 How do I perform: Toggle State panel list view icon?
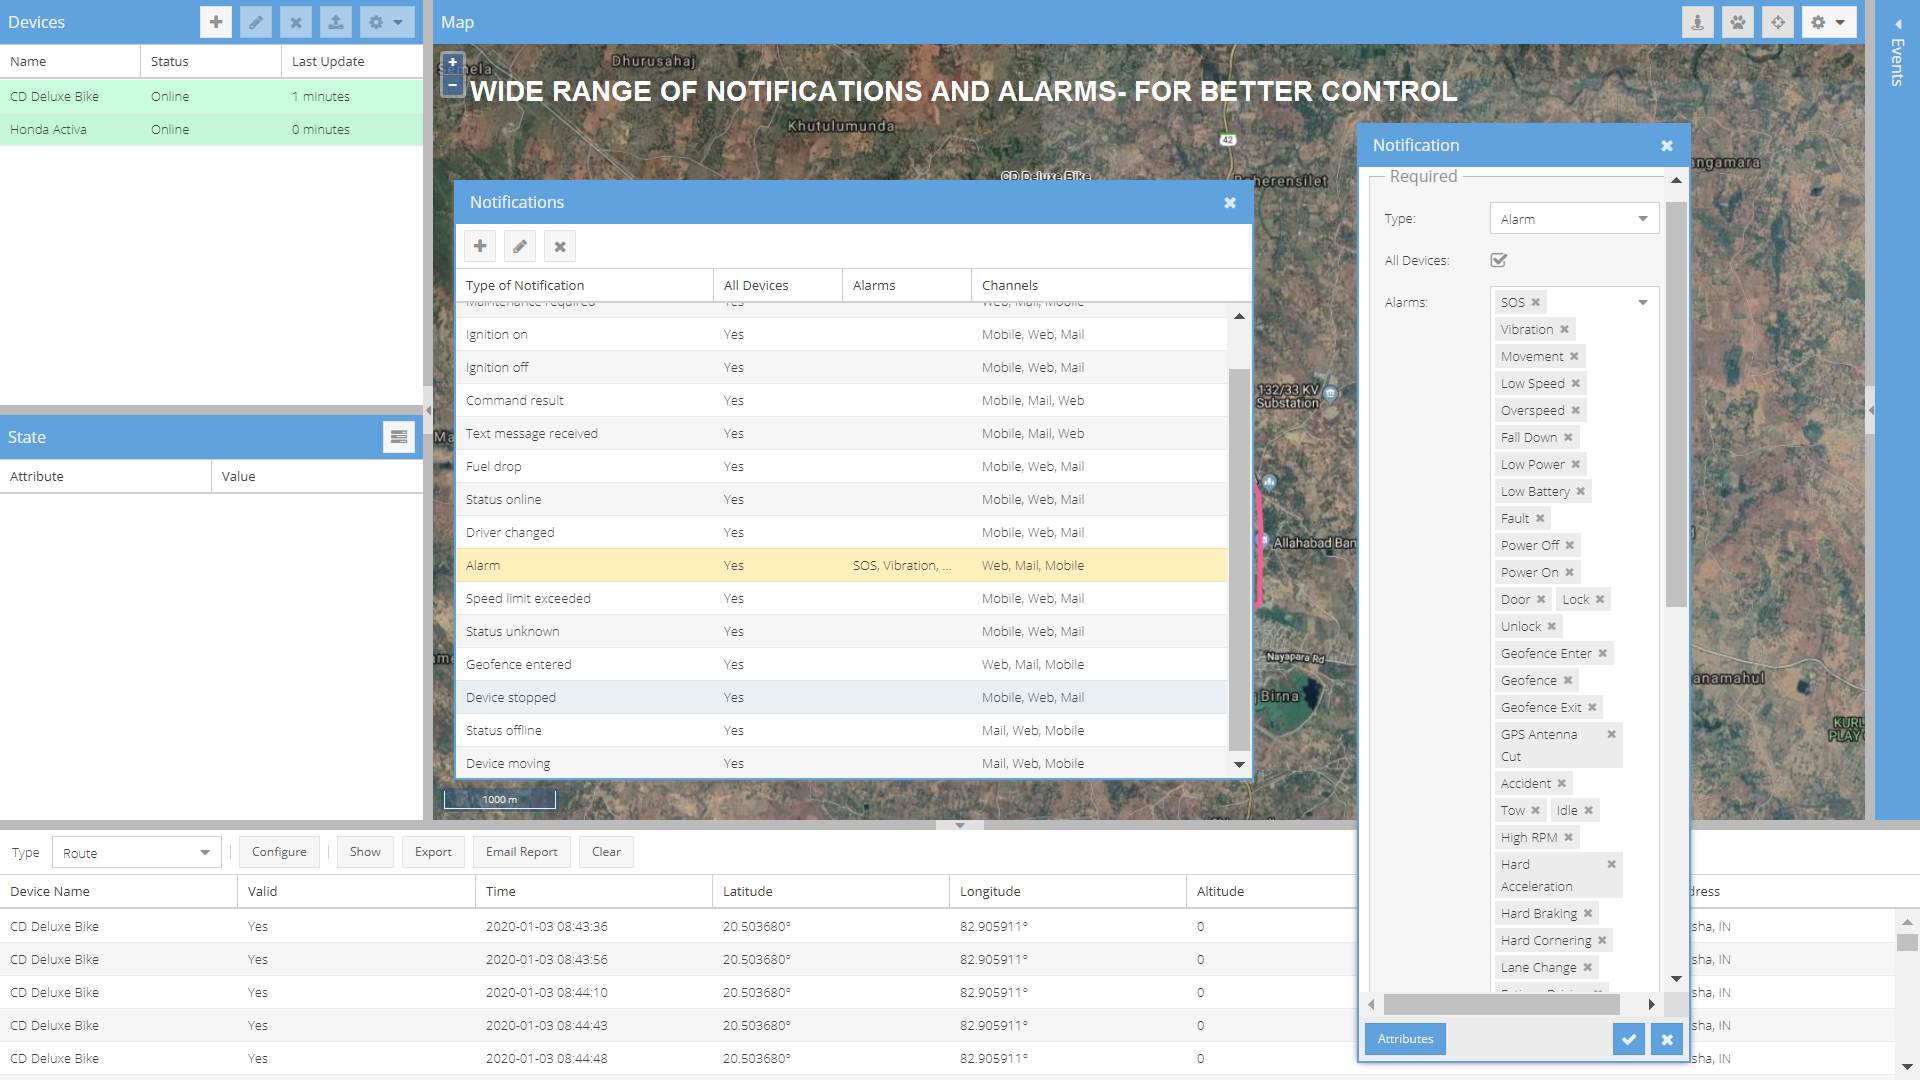tap(399, 437)
